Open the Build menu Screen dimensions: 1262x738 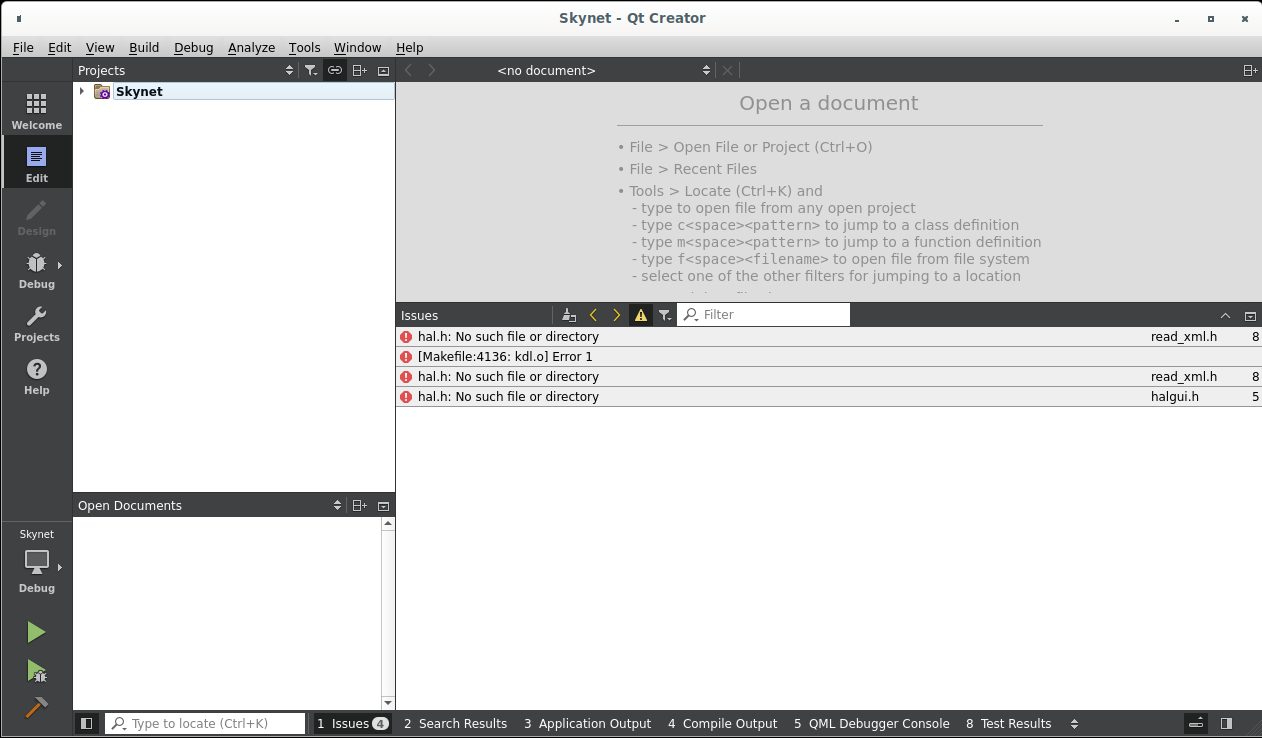pos(144,47)
